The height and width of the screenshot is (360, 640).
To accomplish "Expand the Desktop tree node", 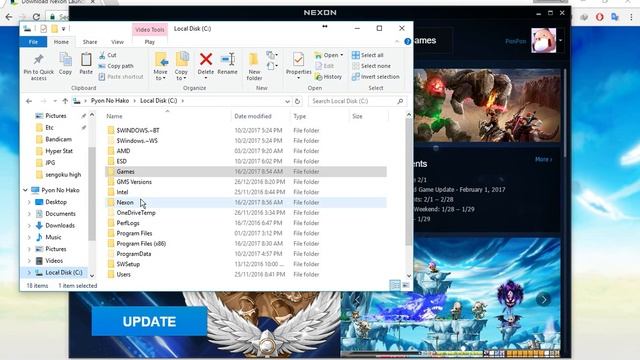I will point(29,202).
